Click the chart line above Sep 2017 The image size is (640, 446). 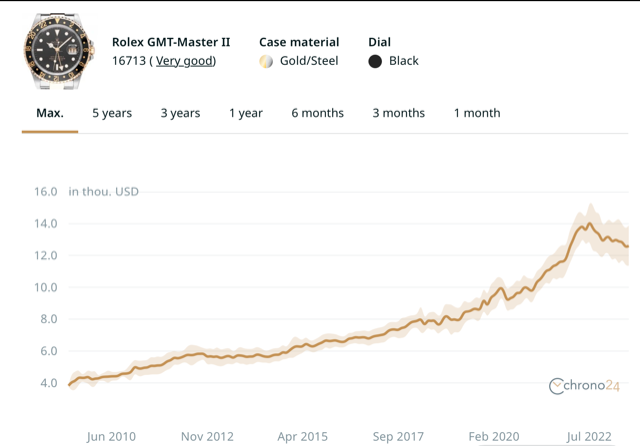tap(398, 326)
